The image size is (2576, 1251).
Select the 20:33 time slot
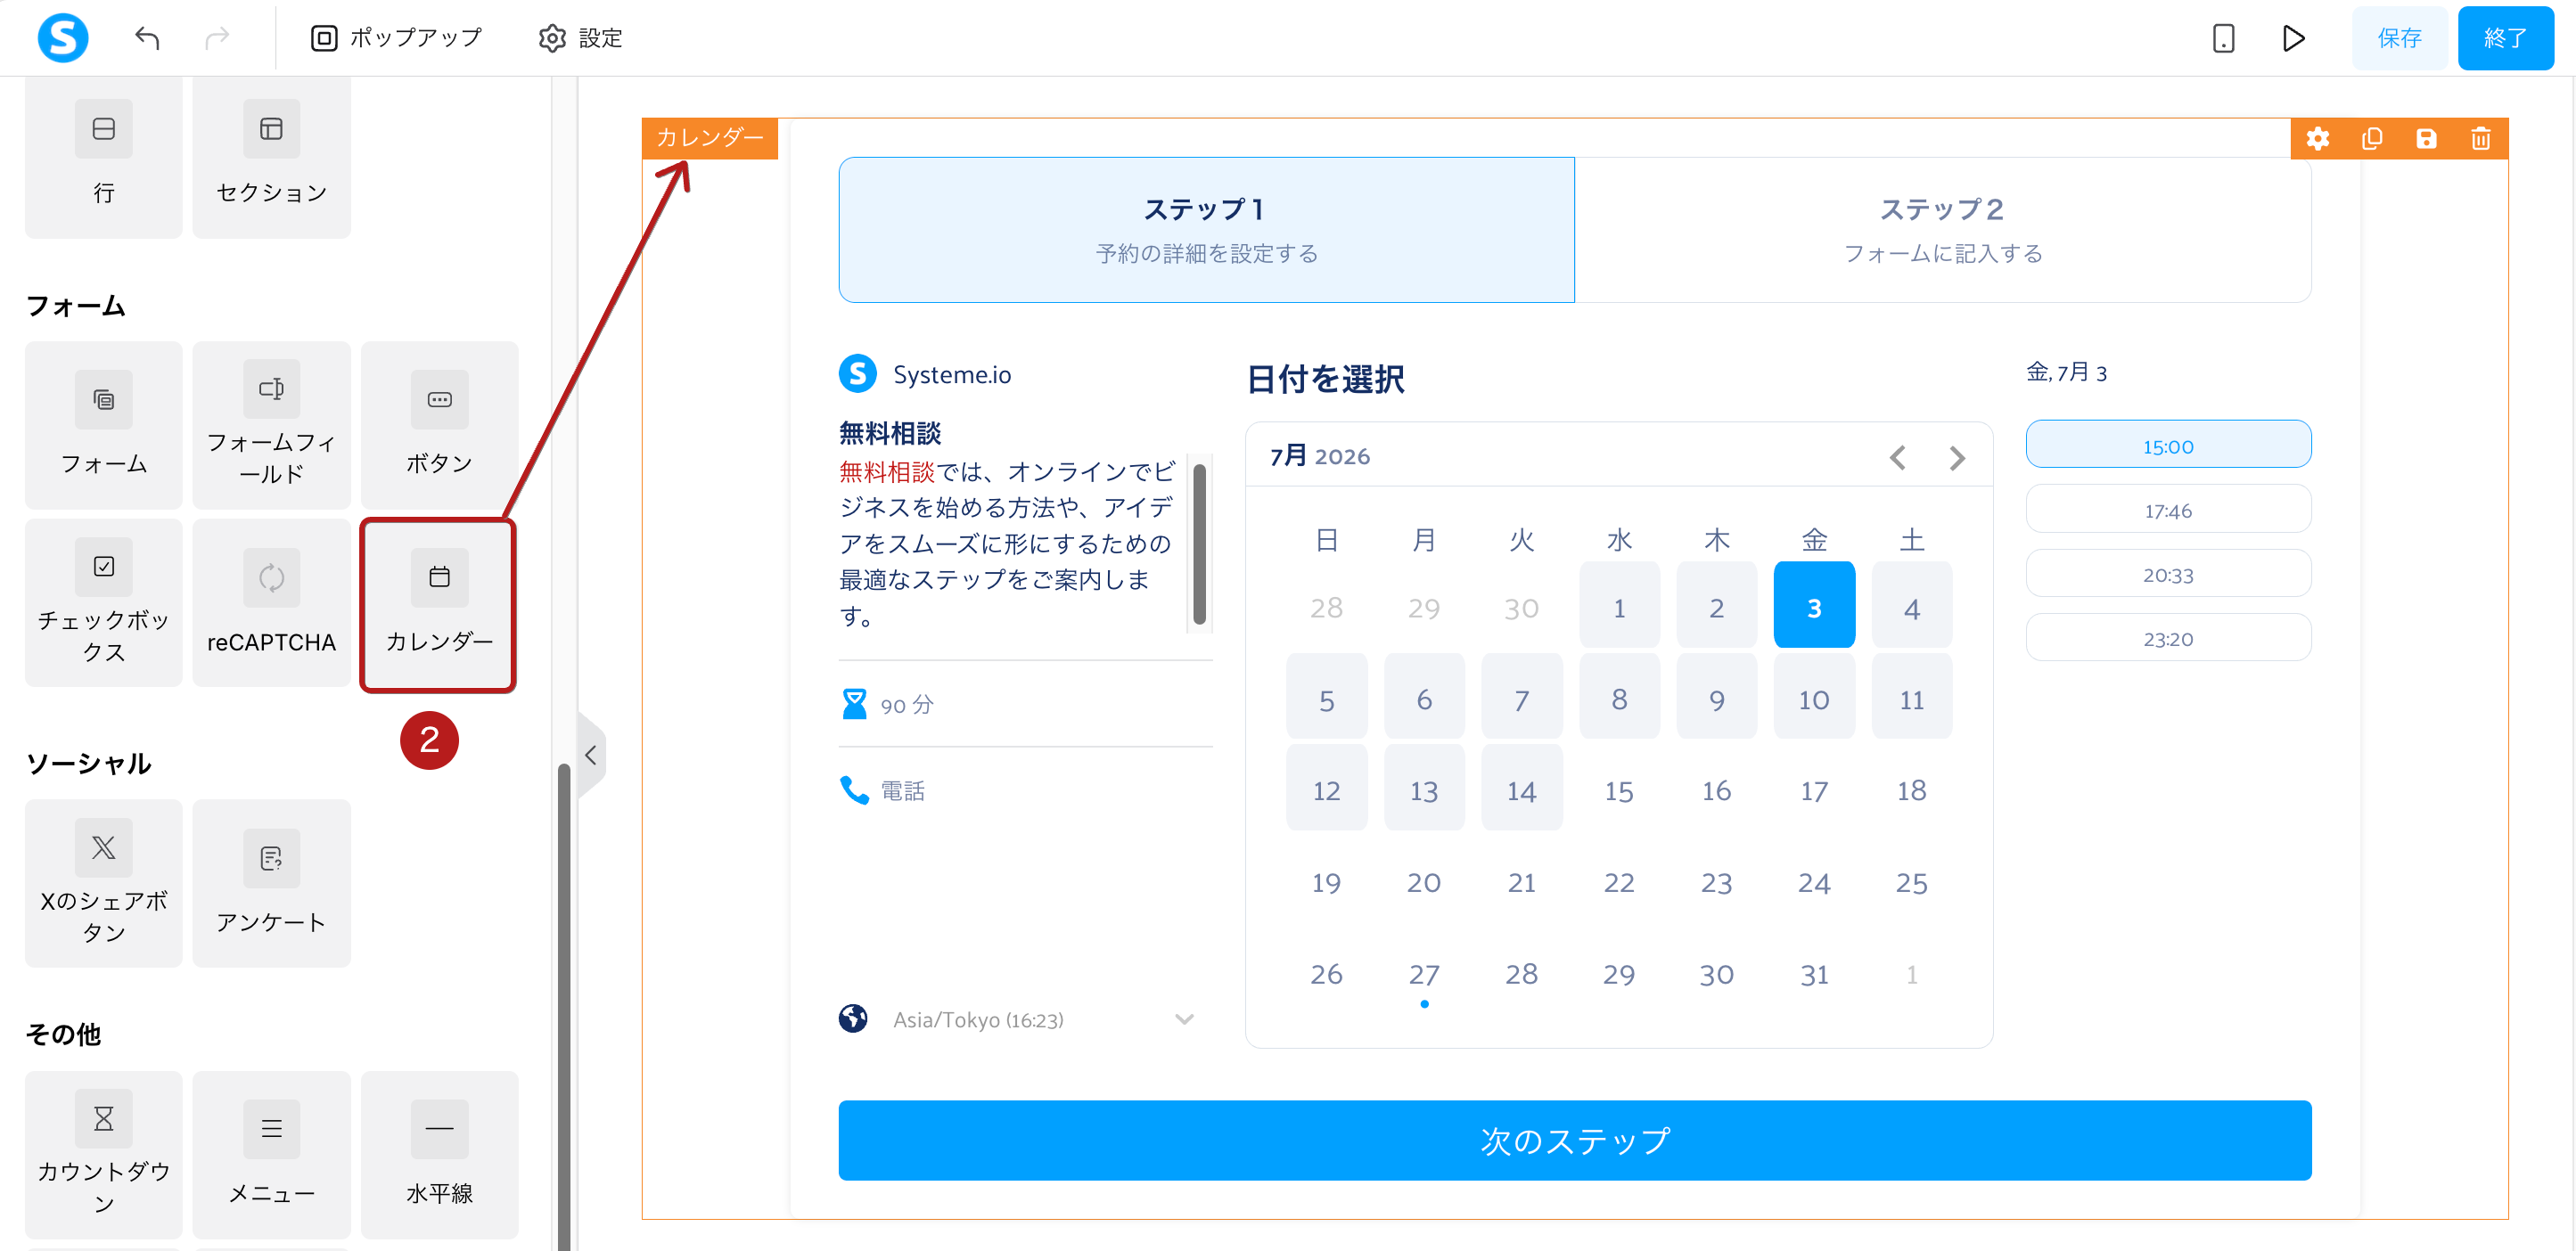coord(2168,574)
